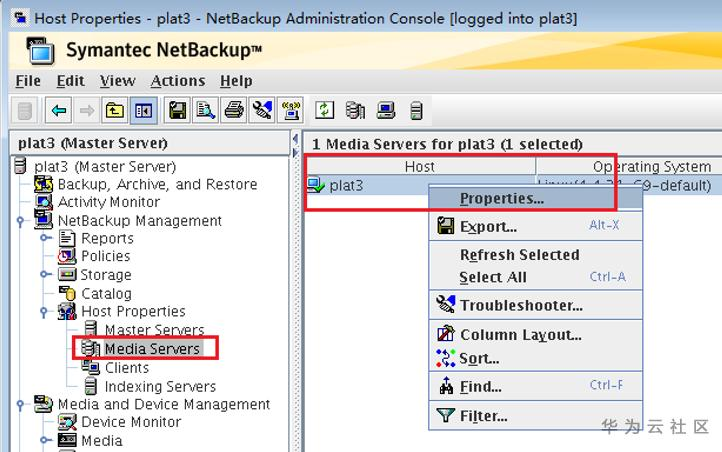The height and width of the screenshot is (452, 722).
Task: Collapse the NetBackup Management tree node
Action: point(20,221)
